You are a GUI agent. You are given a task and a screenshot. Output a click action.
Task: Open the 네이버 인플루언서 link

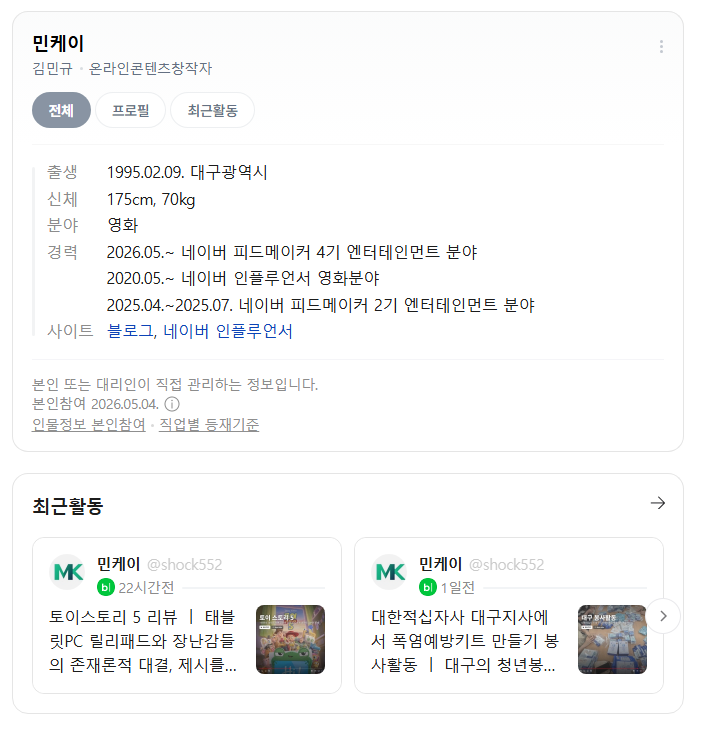click(228, 331)
